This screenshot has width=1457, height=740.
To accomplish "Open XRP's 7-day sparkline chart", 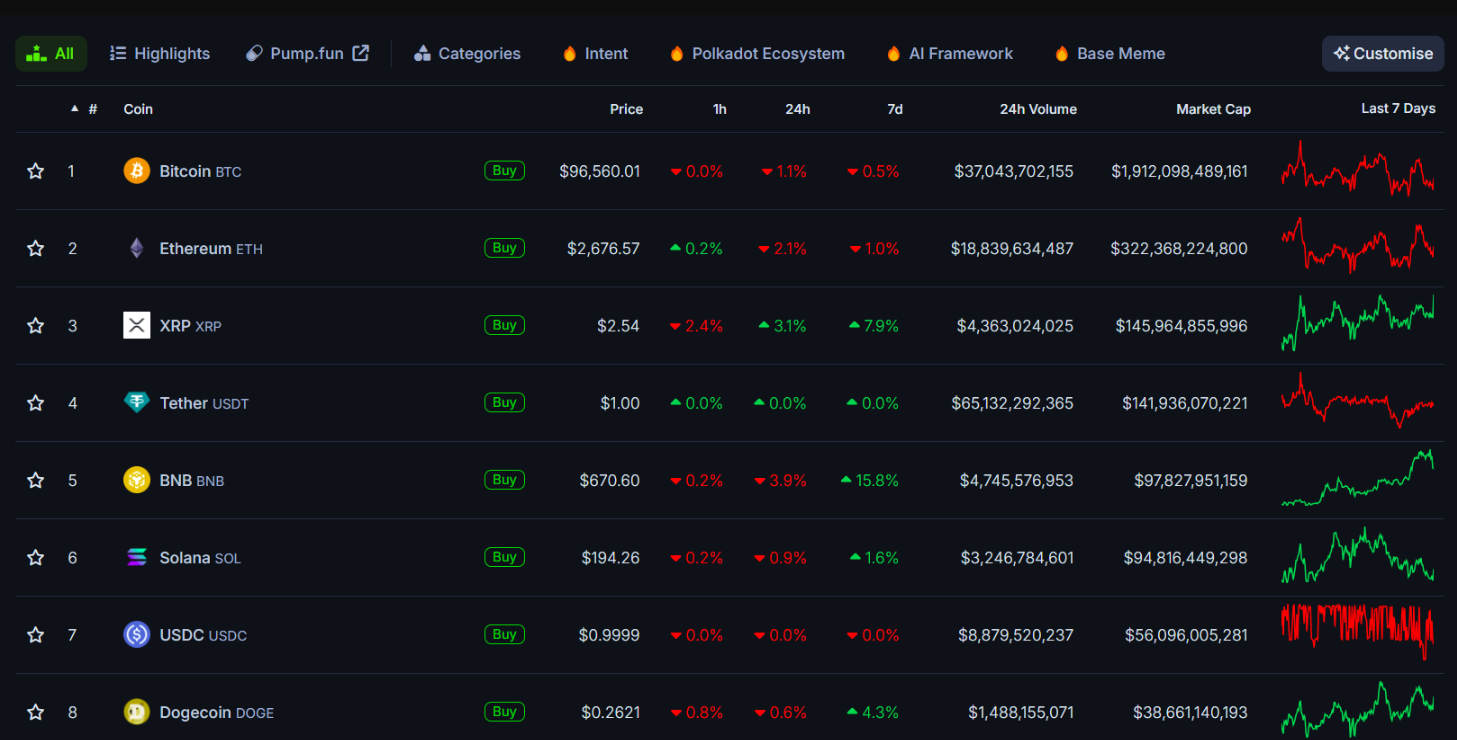I will pyautogui.click(x=1358, y=322).
